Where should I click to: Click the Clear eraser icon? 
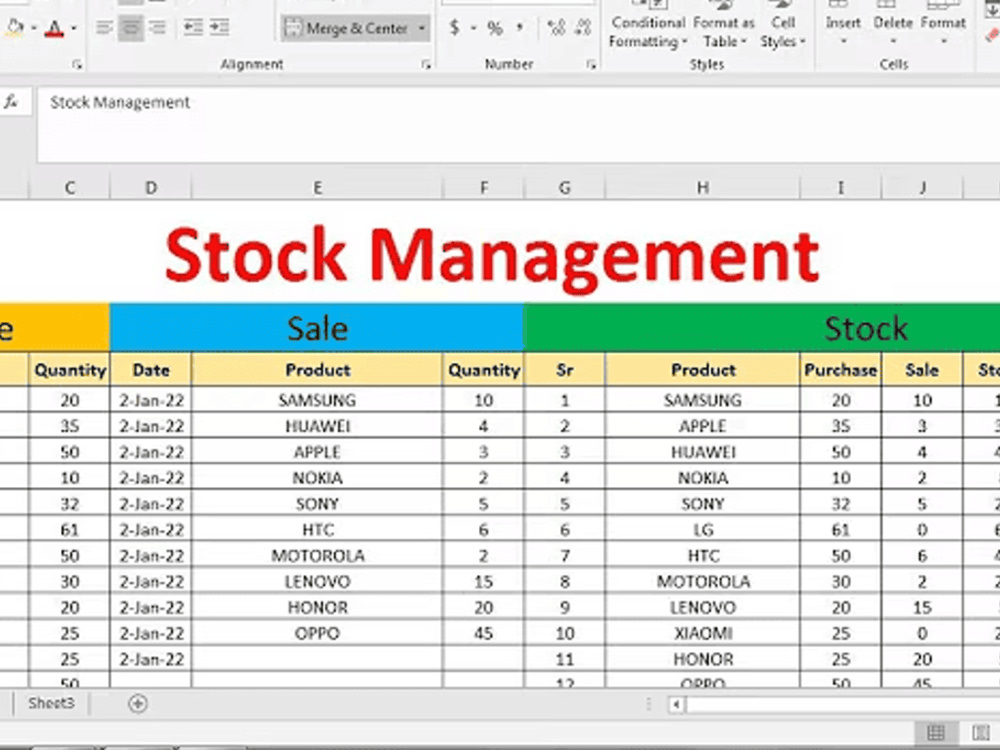pos(992,35)
